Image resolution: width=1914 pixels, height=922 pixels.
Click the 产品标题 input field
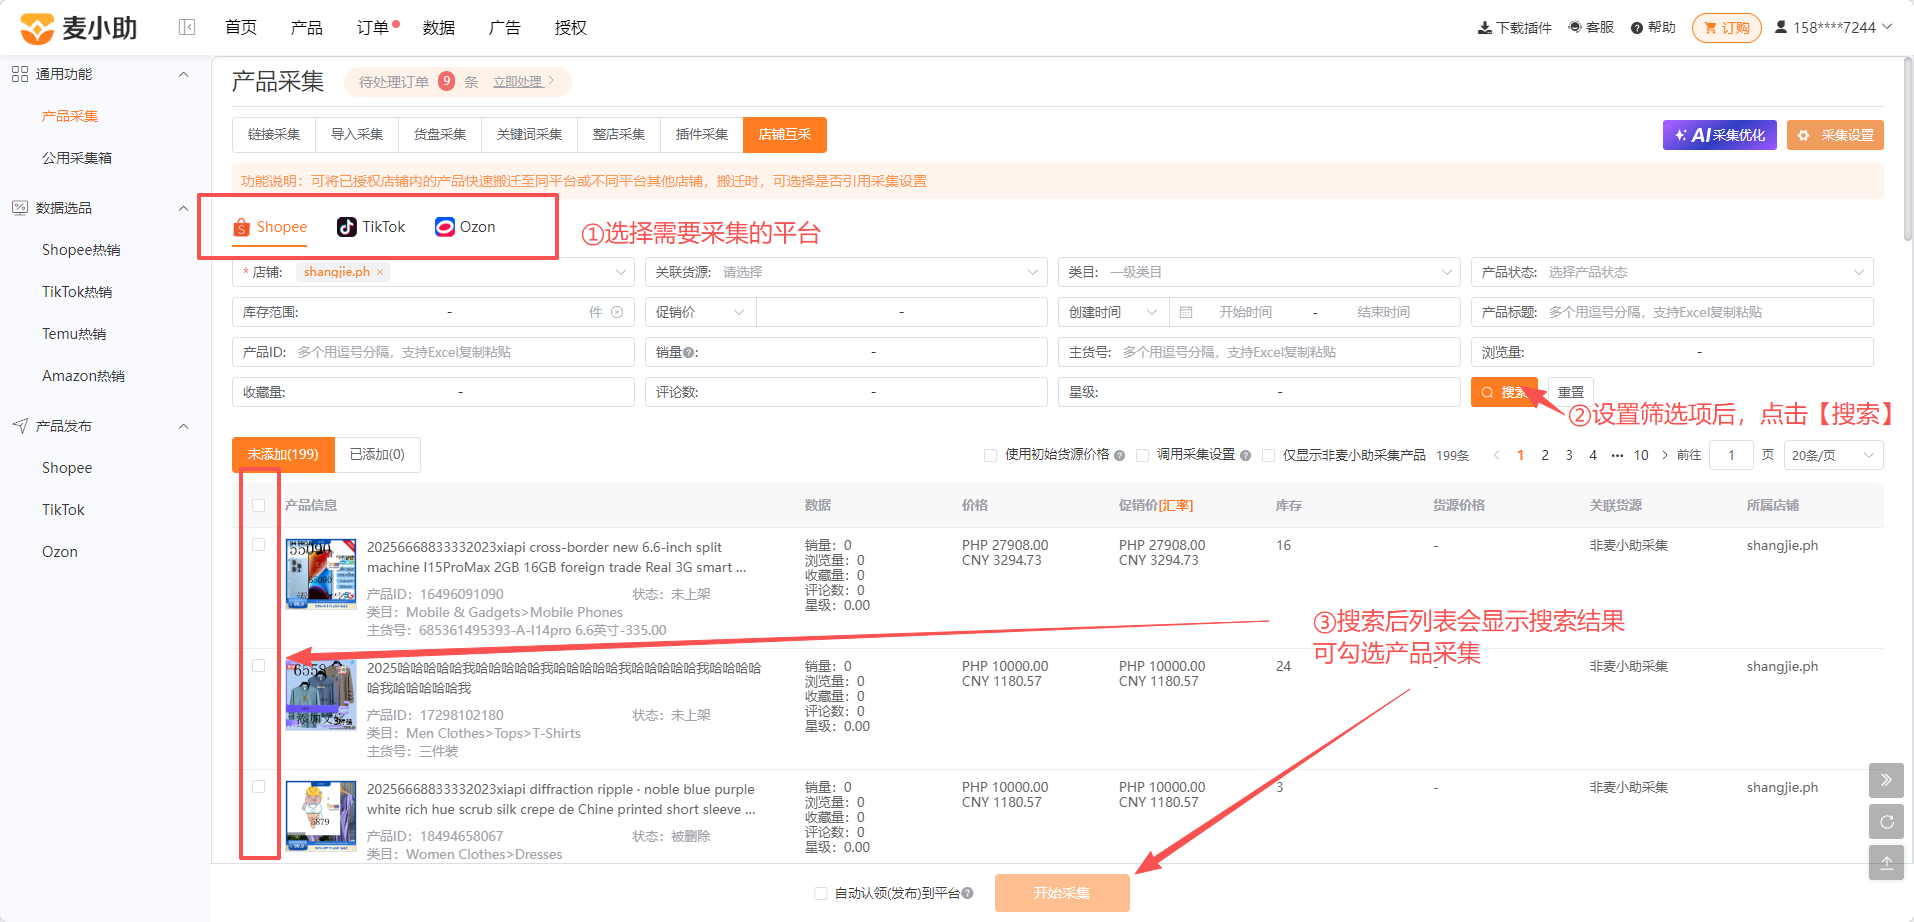(x=1672, y=312)
